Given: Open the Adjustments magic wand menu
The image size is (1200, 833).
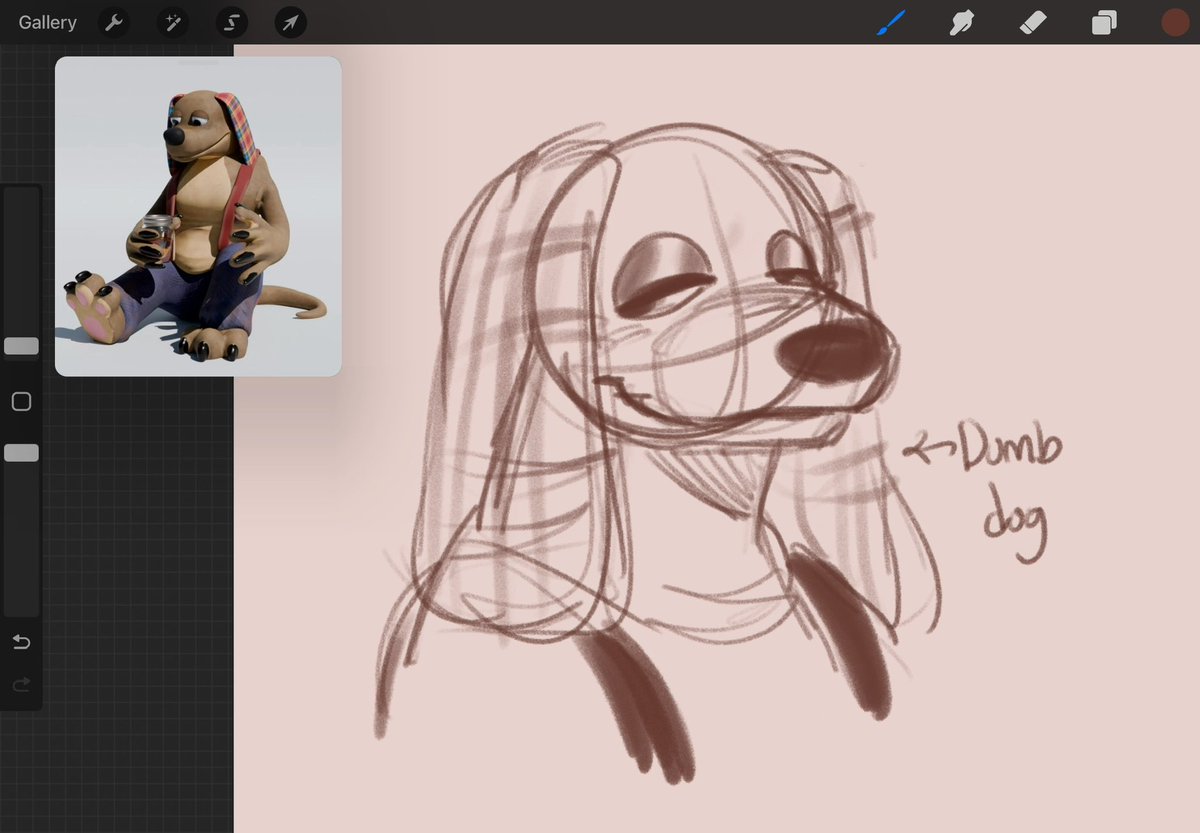Looking at the screenshot, I should point(173,22).
